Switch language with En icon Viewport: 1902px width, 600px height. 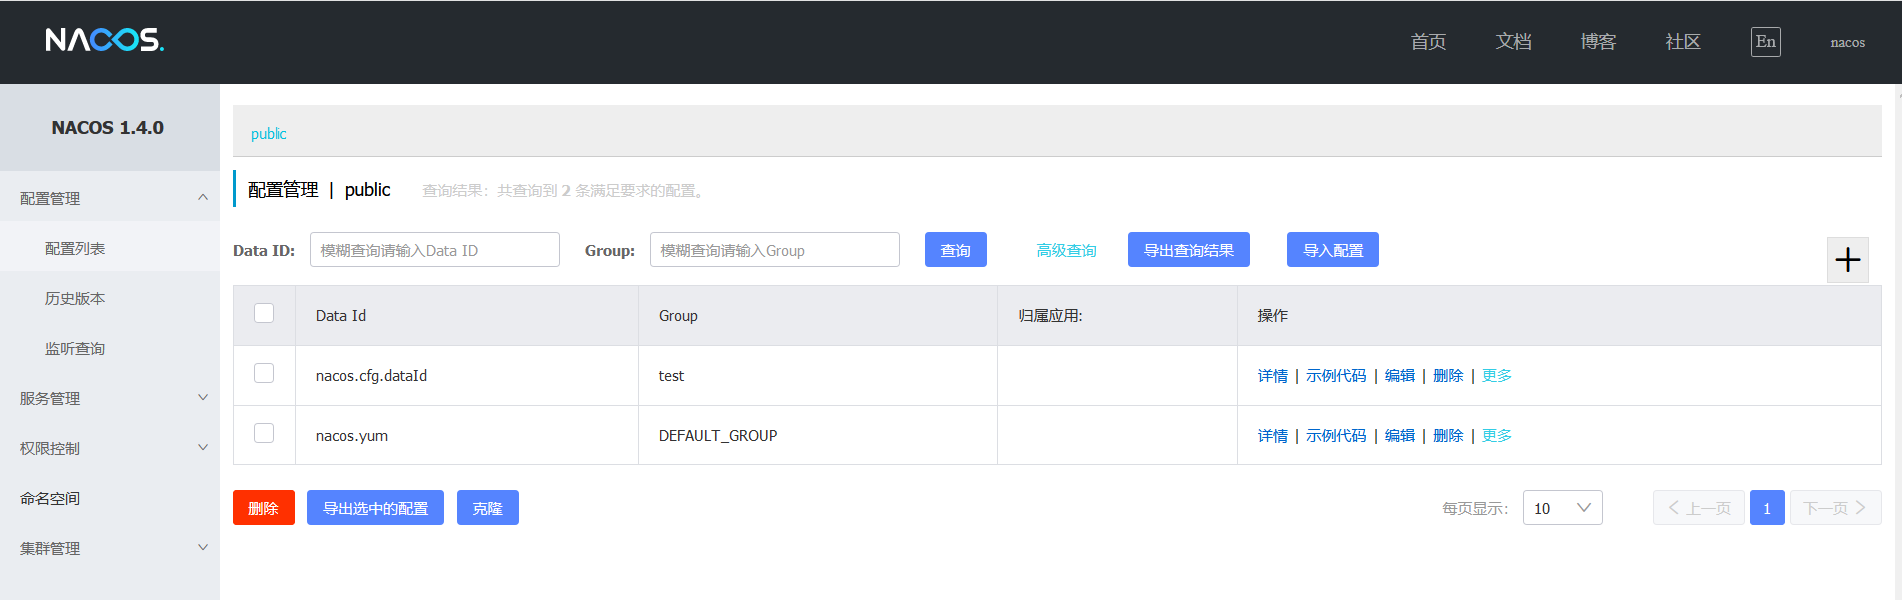coord(1765,42)
